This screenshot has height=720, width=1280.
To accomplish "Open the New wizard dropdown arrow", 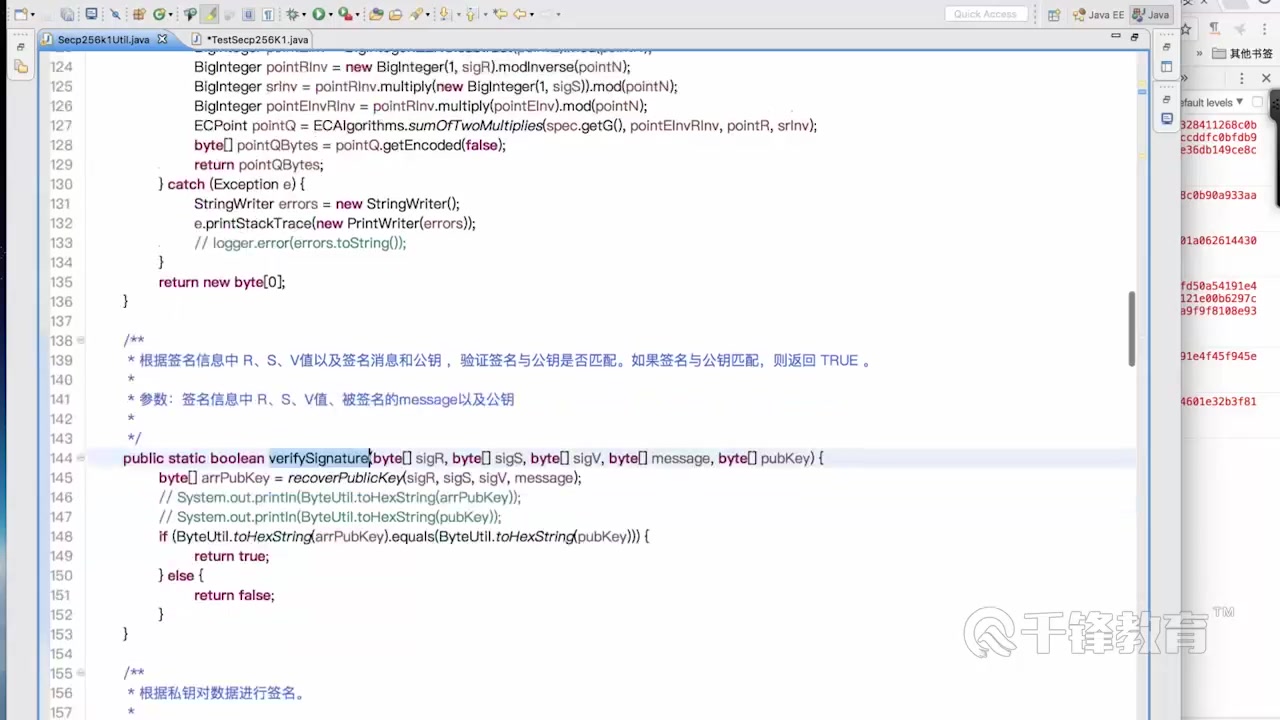I will coord(33,15).
